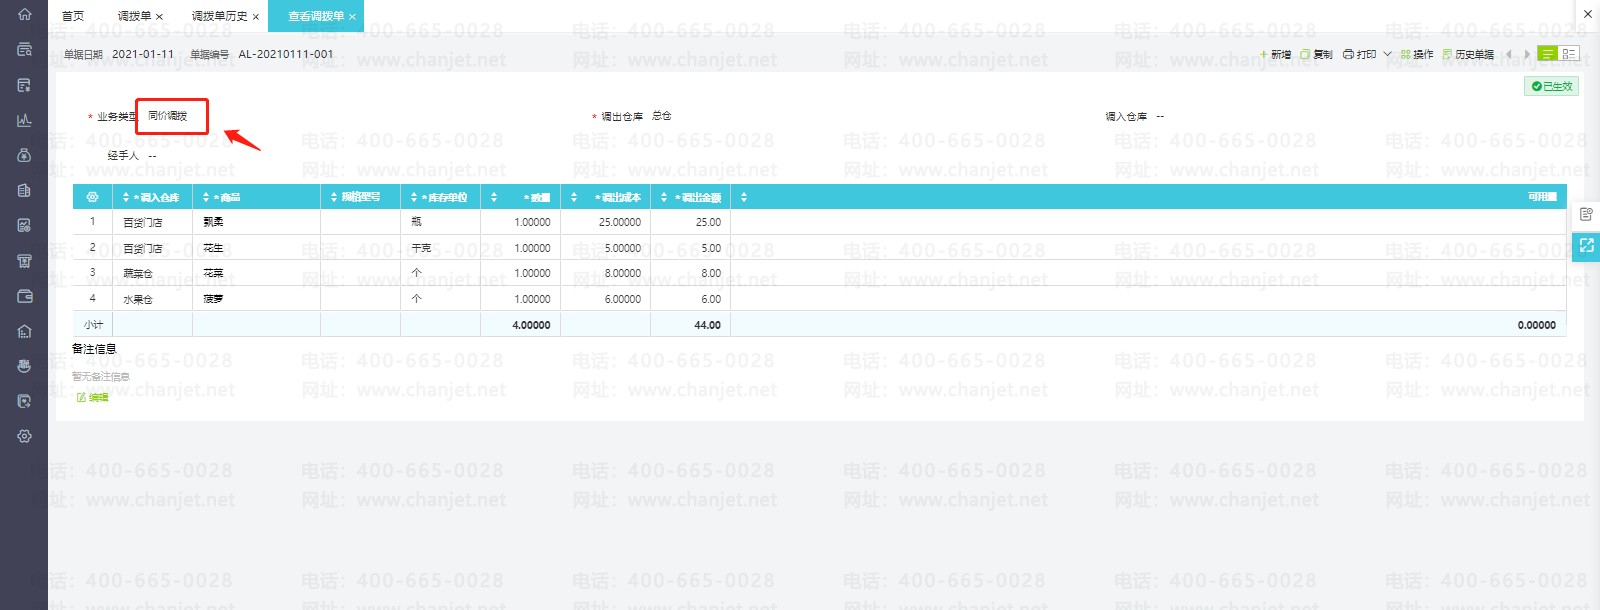1600x610 pixels.
Task: Click the 新增 add button
Action: pyautogui.click(x=1275, y=54)
